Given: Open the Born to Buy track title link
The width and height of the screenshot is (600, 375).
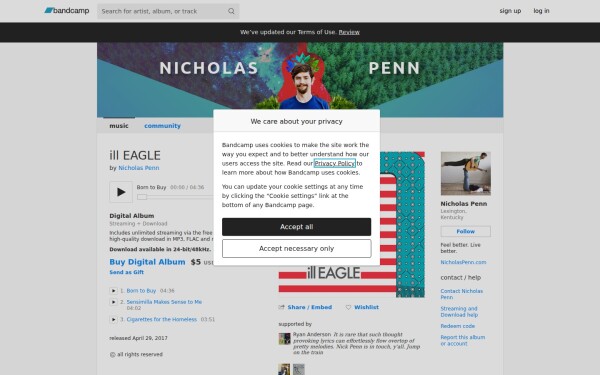Looking at the screenshot, I should (x=141, y=291).
